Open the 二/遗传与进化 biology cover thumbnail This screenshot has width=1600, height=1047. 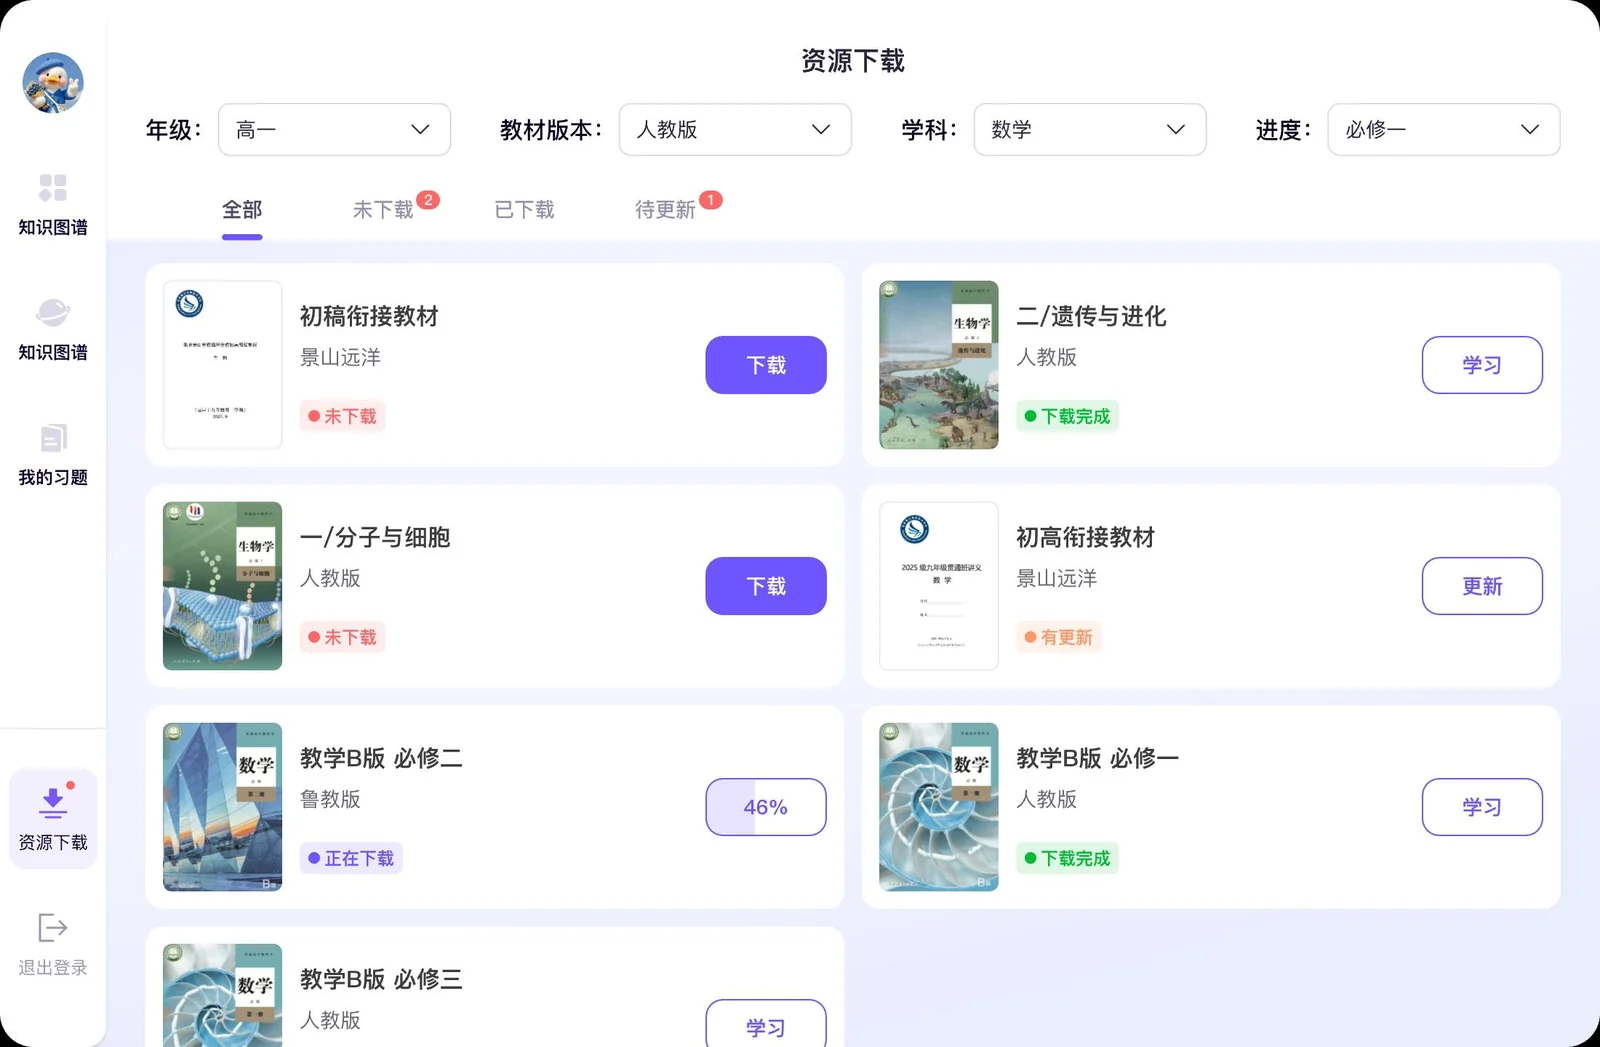tap(939, 365)
